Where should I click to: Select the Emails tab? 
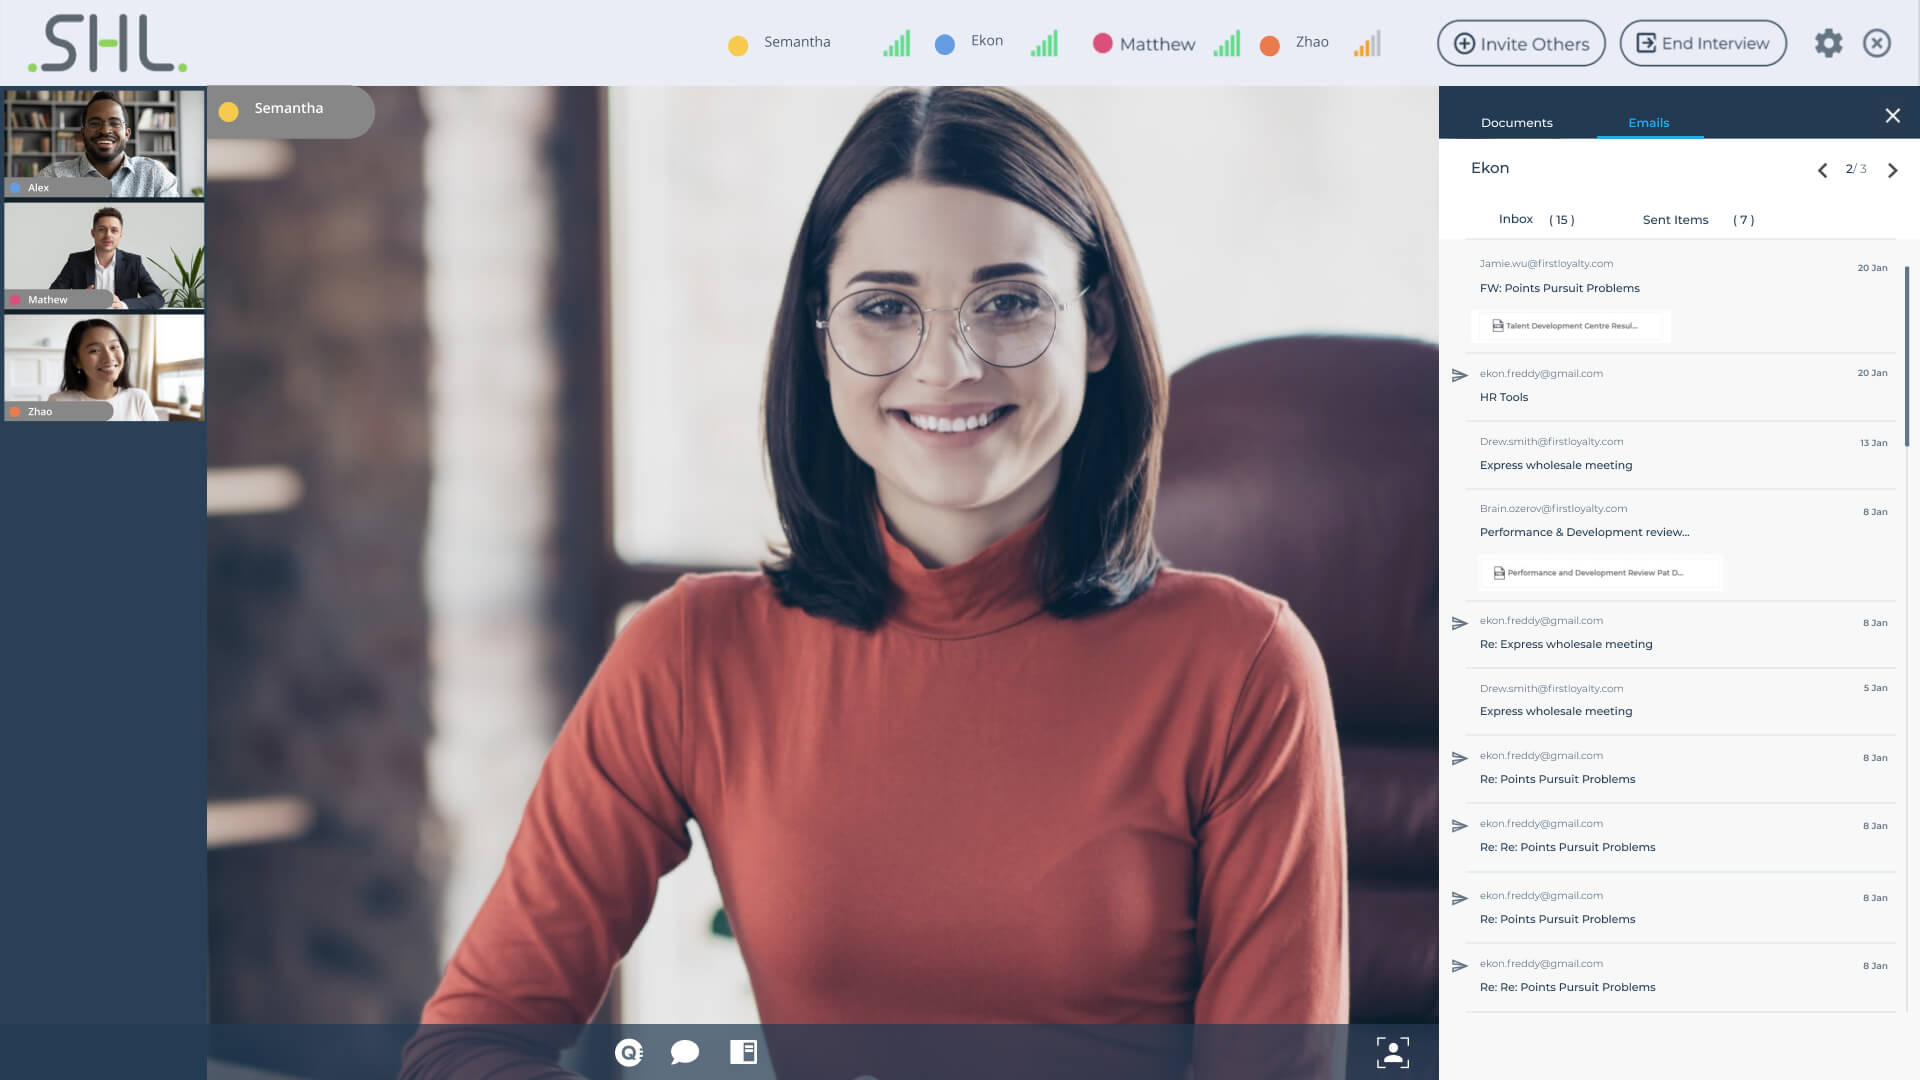1648,123
